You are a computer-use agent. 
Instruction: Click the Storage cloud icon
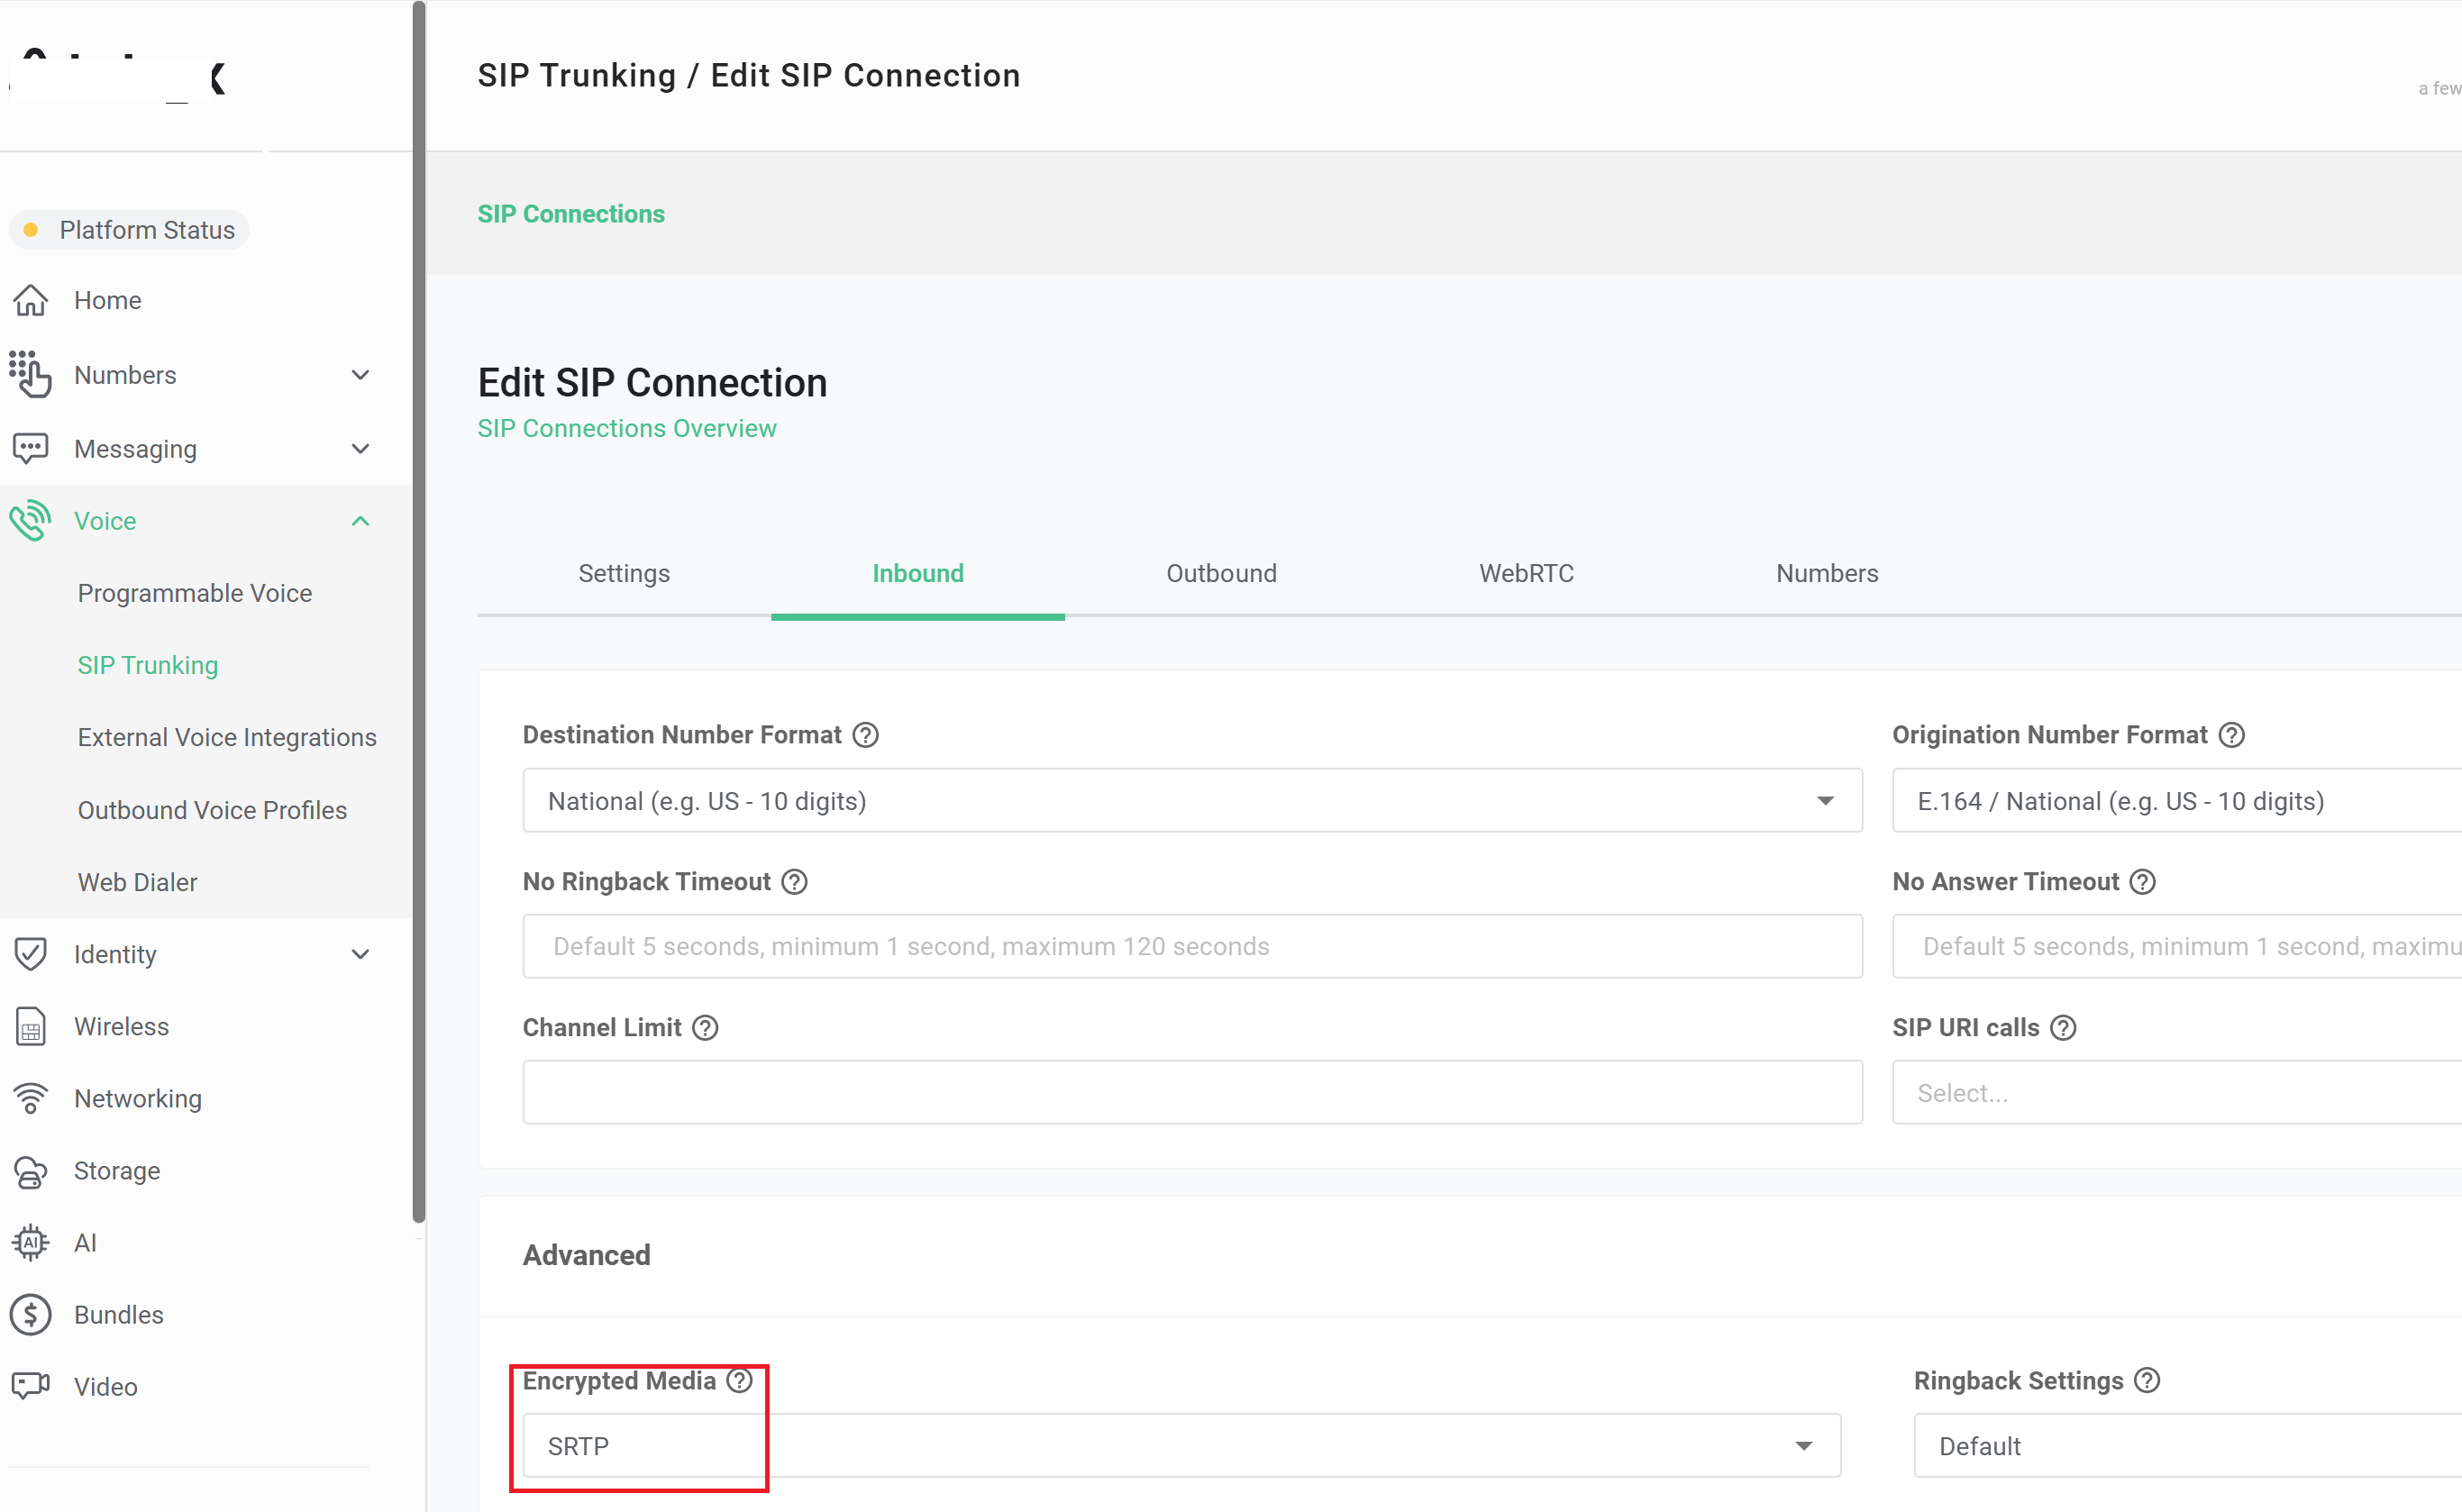pos(30,1171)
